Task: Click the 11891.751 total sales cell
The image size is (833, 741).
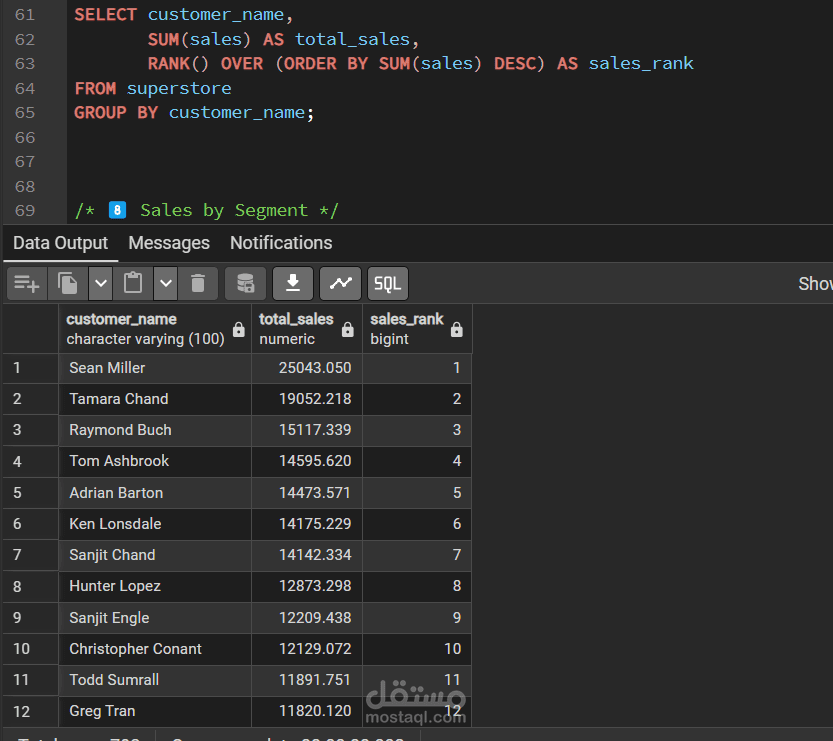Action: 307,680
